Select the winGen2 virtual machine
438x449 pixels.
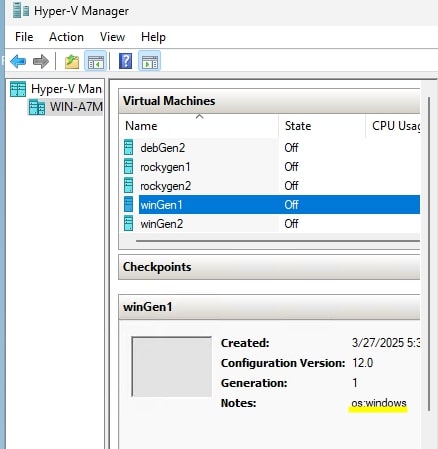click(x=162, y=224)
